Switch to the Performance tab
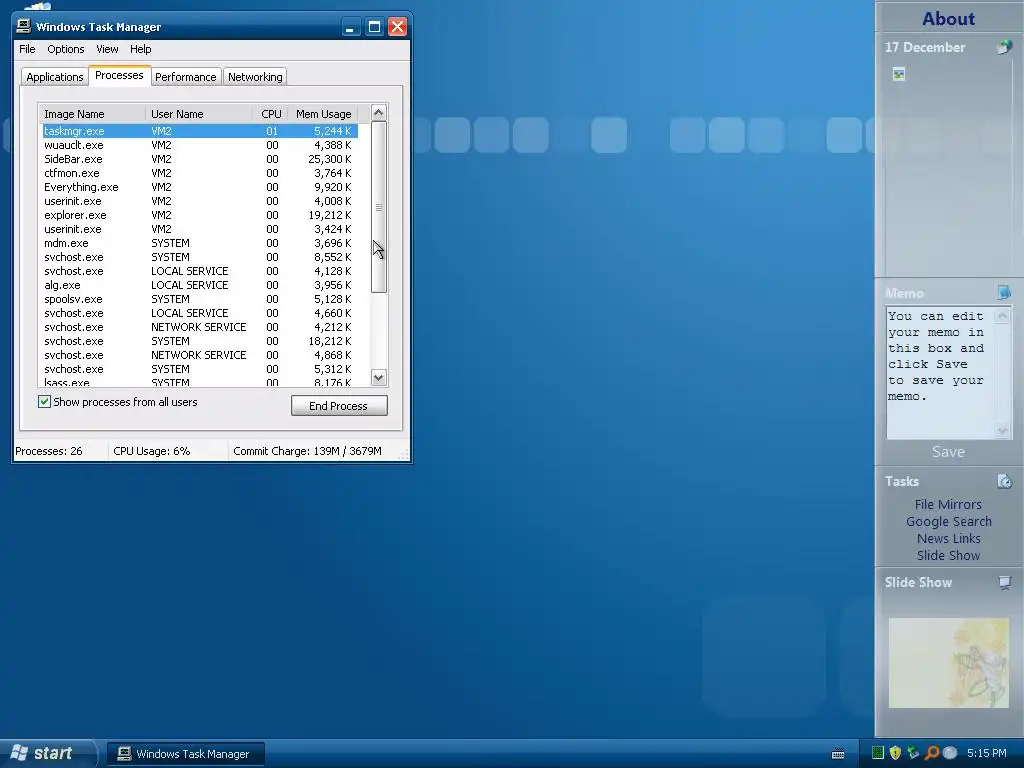Screen dimensions: 1024x768 [185, 77]
